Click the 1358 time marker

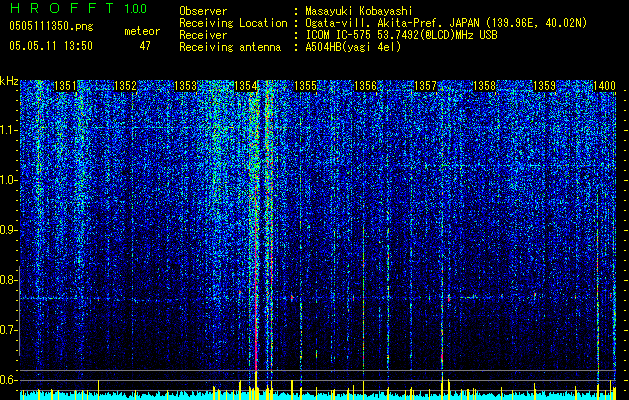click(485, 86)
